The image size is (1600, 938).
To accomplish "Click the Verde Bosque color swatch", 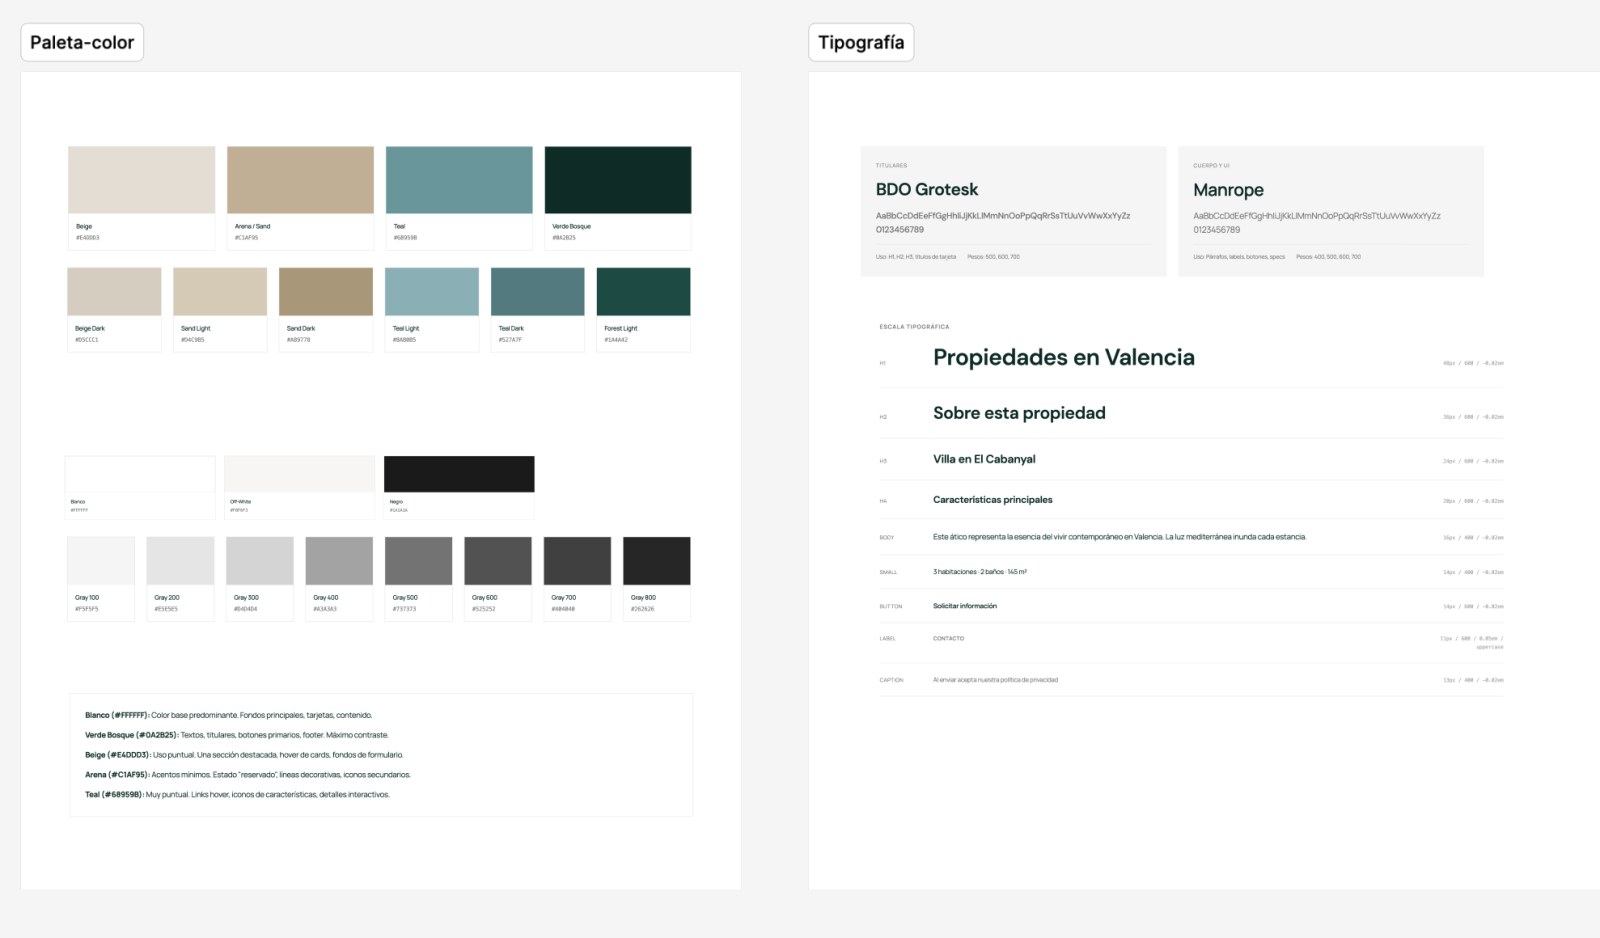I will (x=618, y=180).
